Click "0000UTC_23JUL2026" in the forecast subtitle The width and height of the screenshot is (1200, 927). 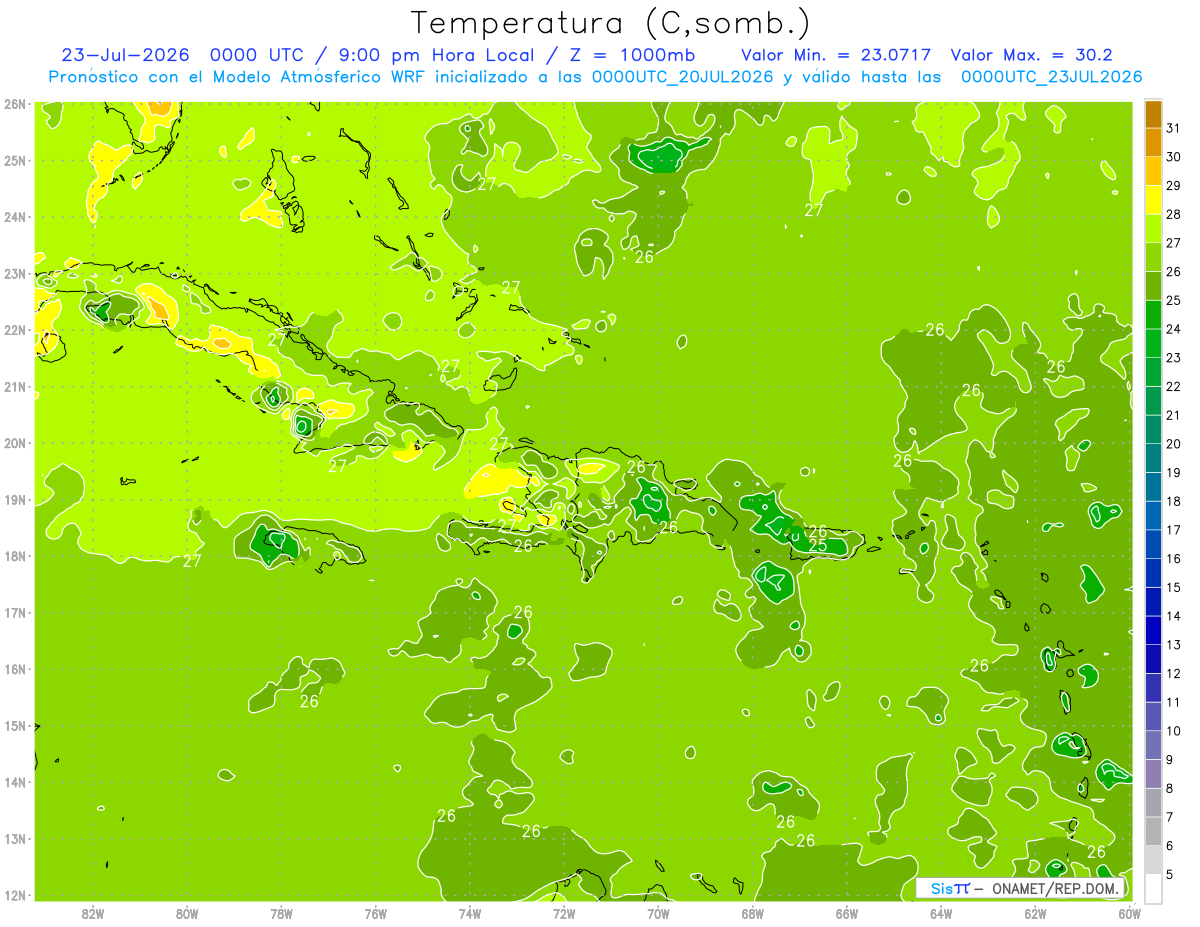click(x=1051, y=77)
